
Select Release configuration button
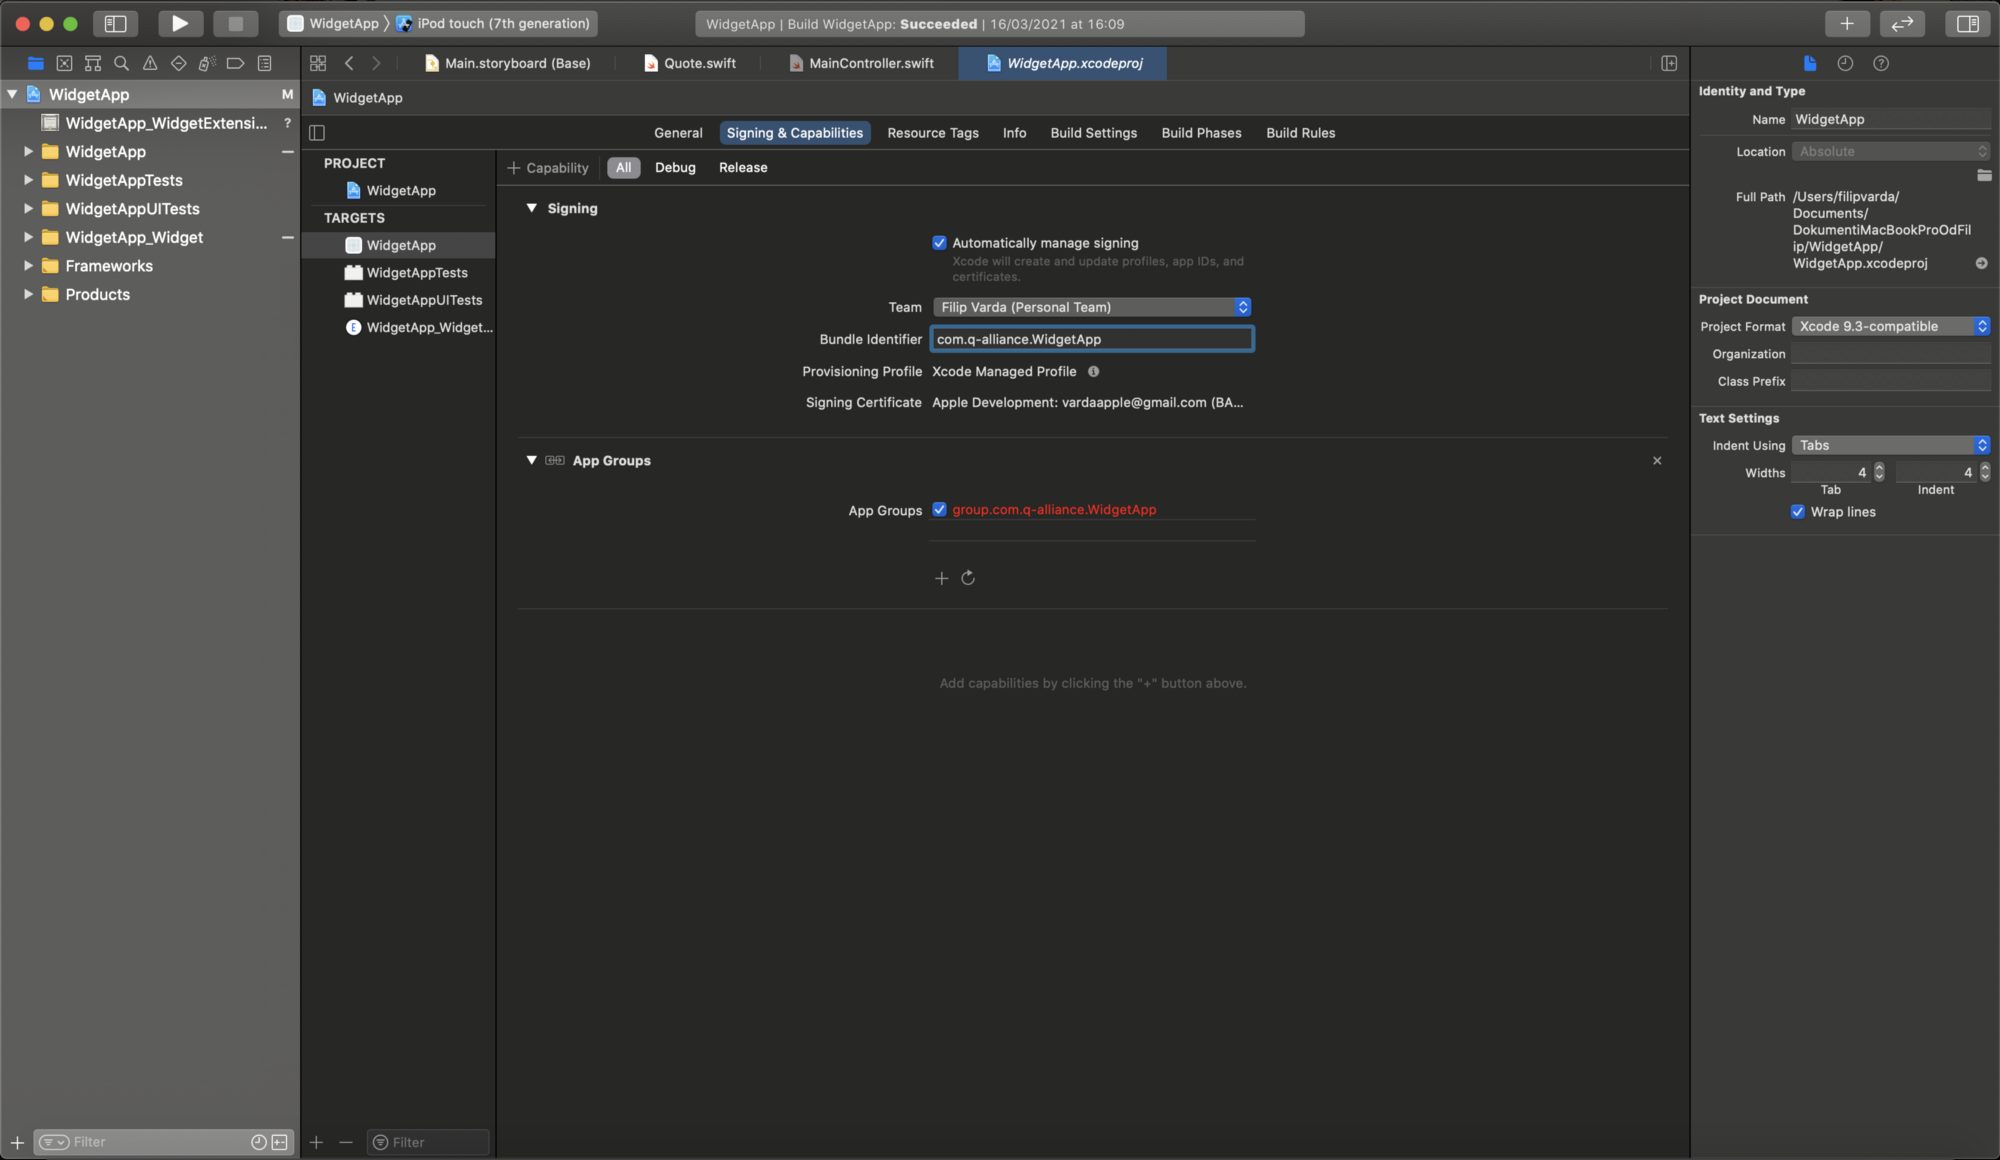tap(743, 167)
